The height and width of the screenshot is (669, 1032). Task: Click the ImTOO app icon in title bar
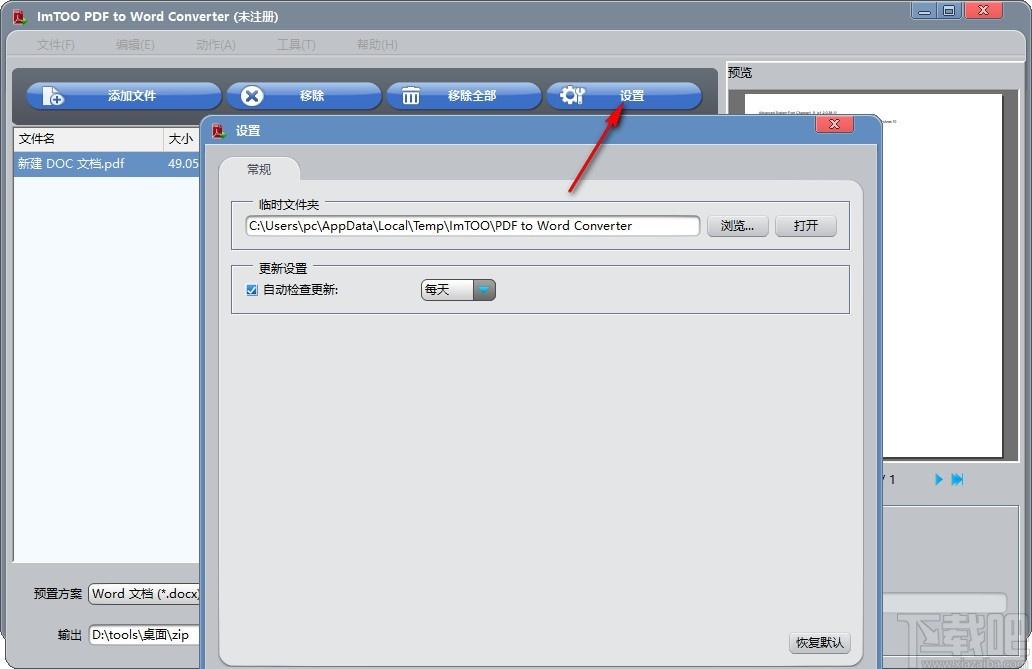pyautogui.click(x=20, y=16)
